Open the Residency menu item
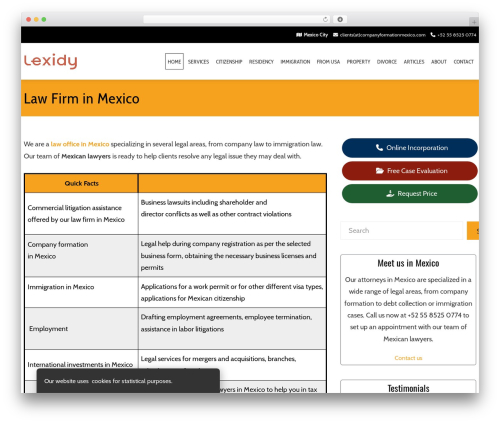 [x=261, y=62]
